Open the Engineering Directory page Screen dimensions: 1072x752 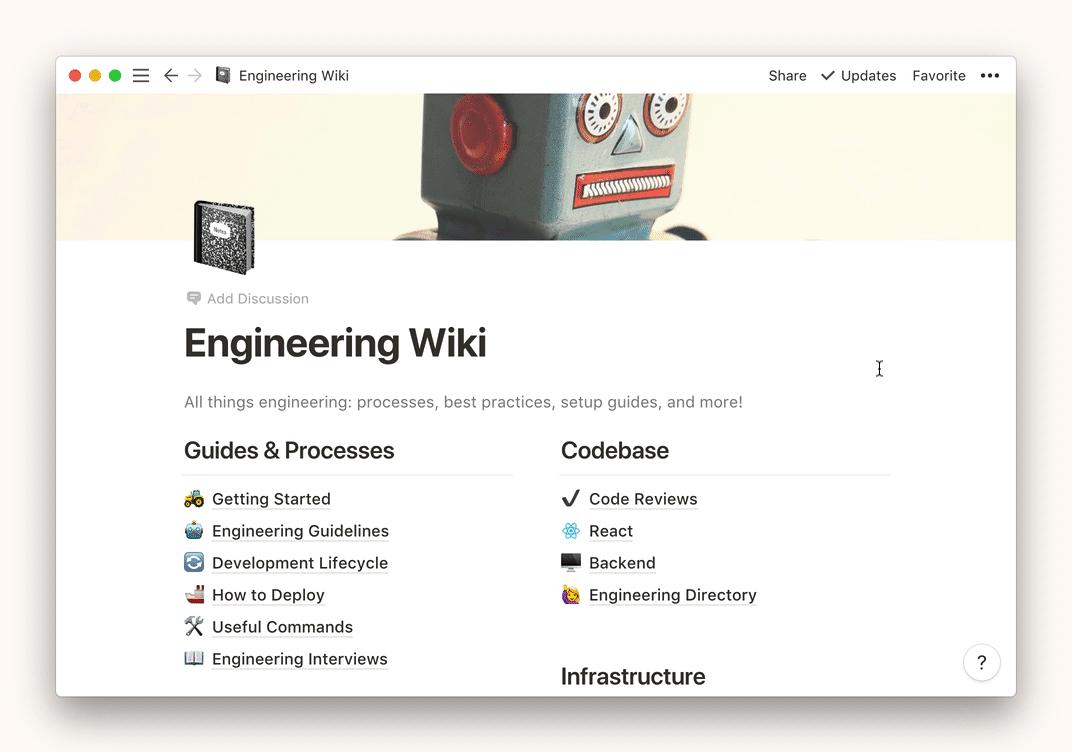(x=672, y=594)
